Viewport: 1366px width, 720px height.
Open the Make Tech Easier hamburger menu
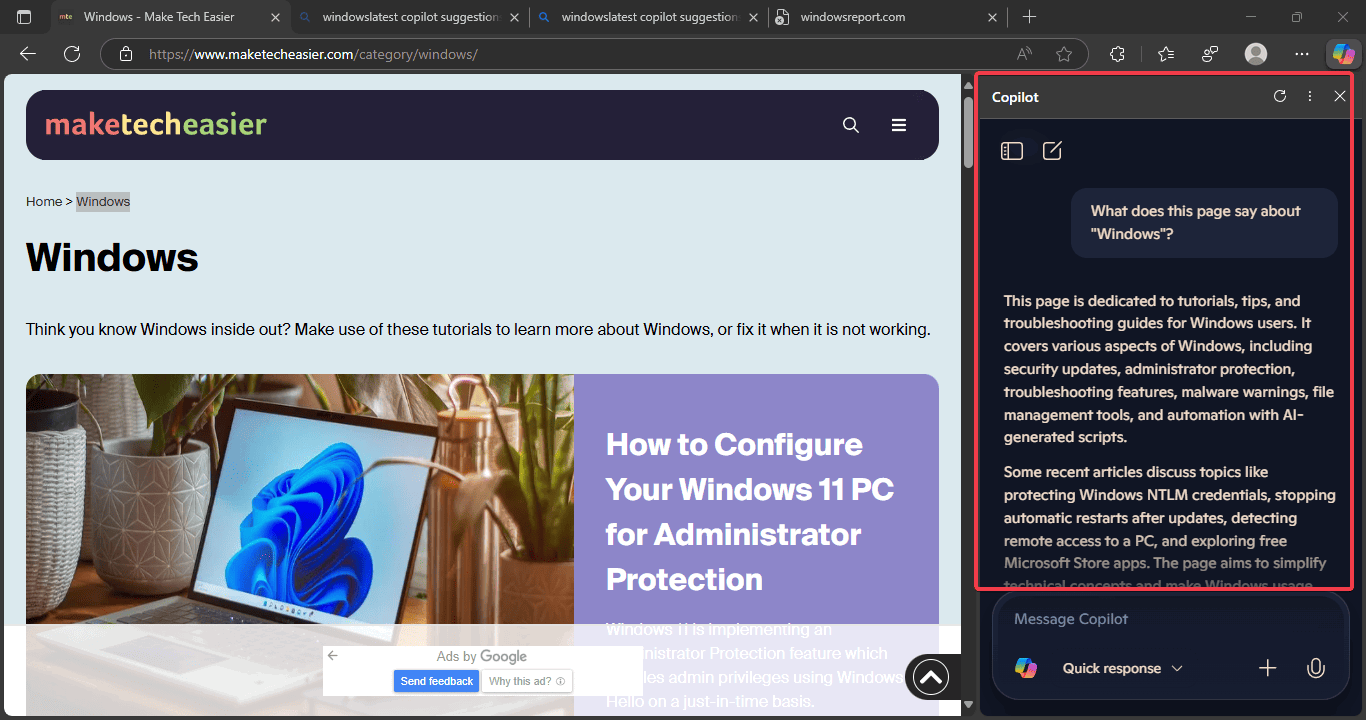pyautogui.click(x=899, y=125)
